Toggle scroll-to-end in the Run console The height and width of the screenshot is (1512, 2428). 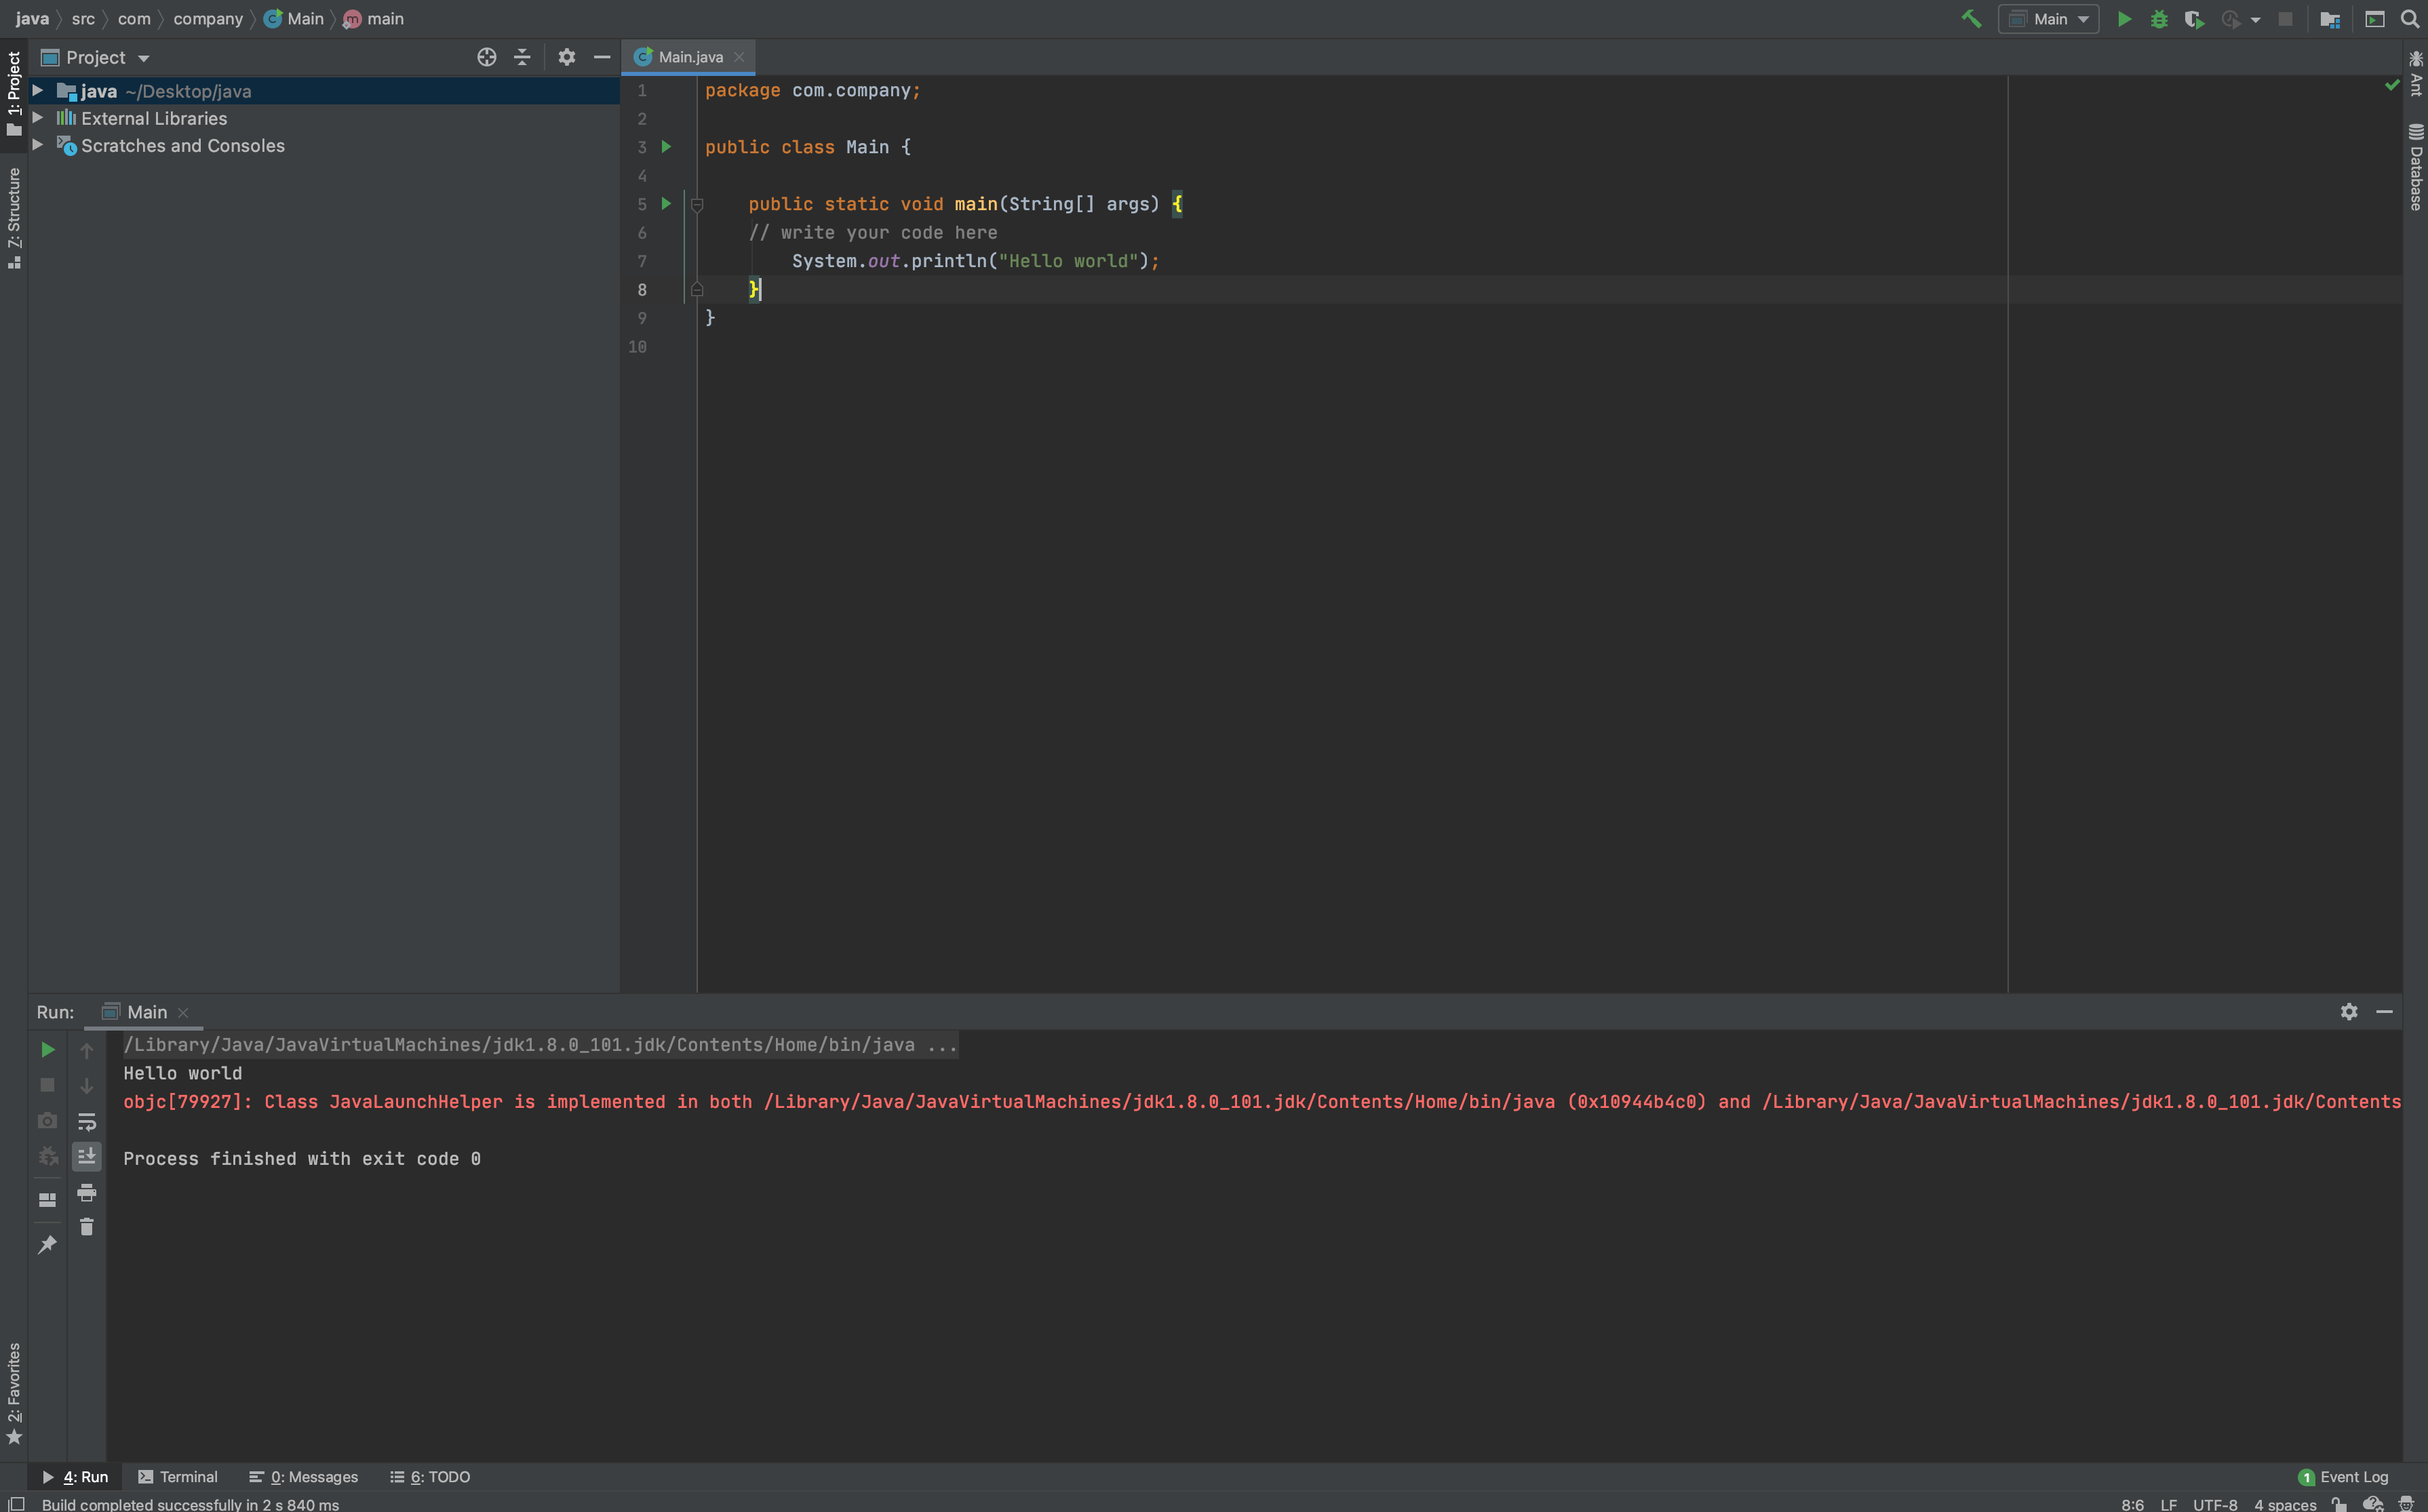click(87, 1156)
